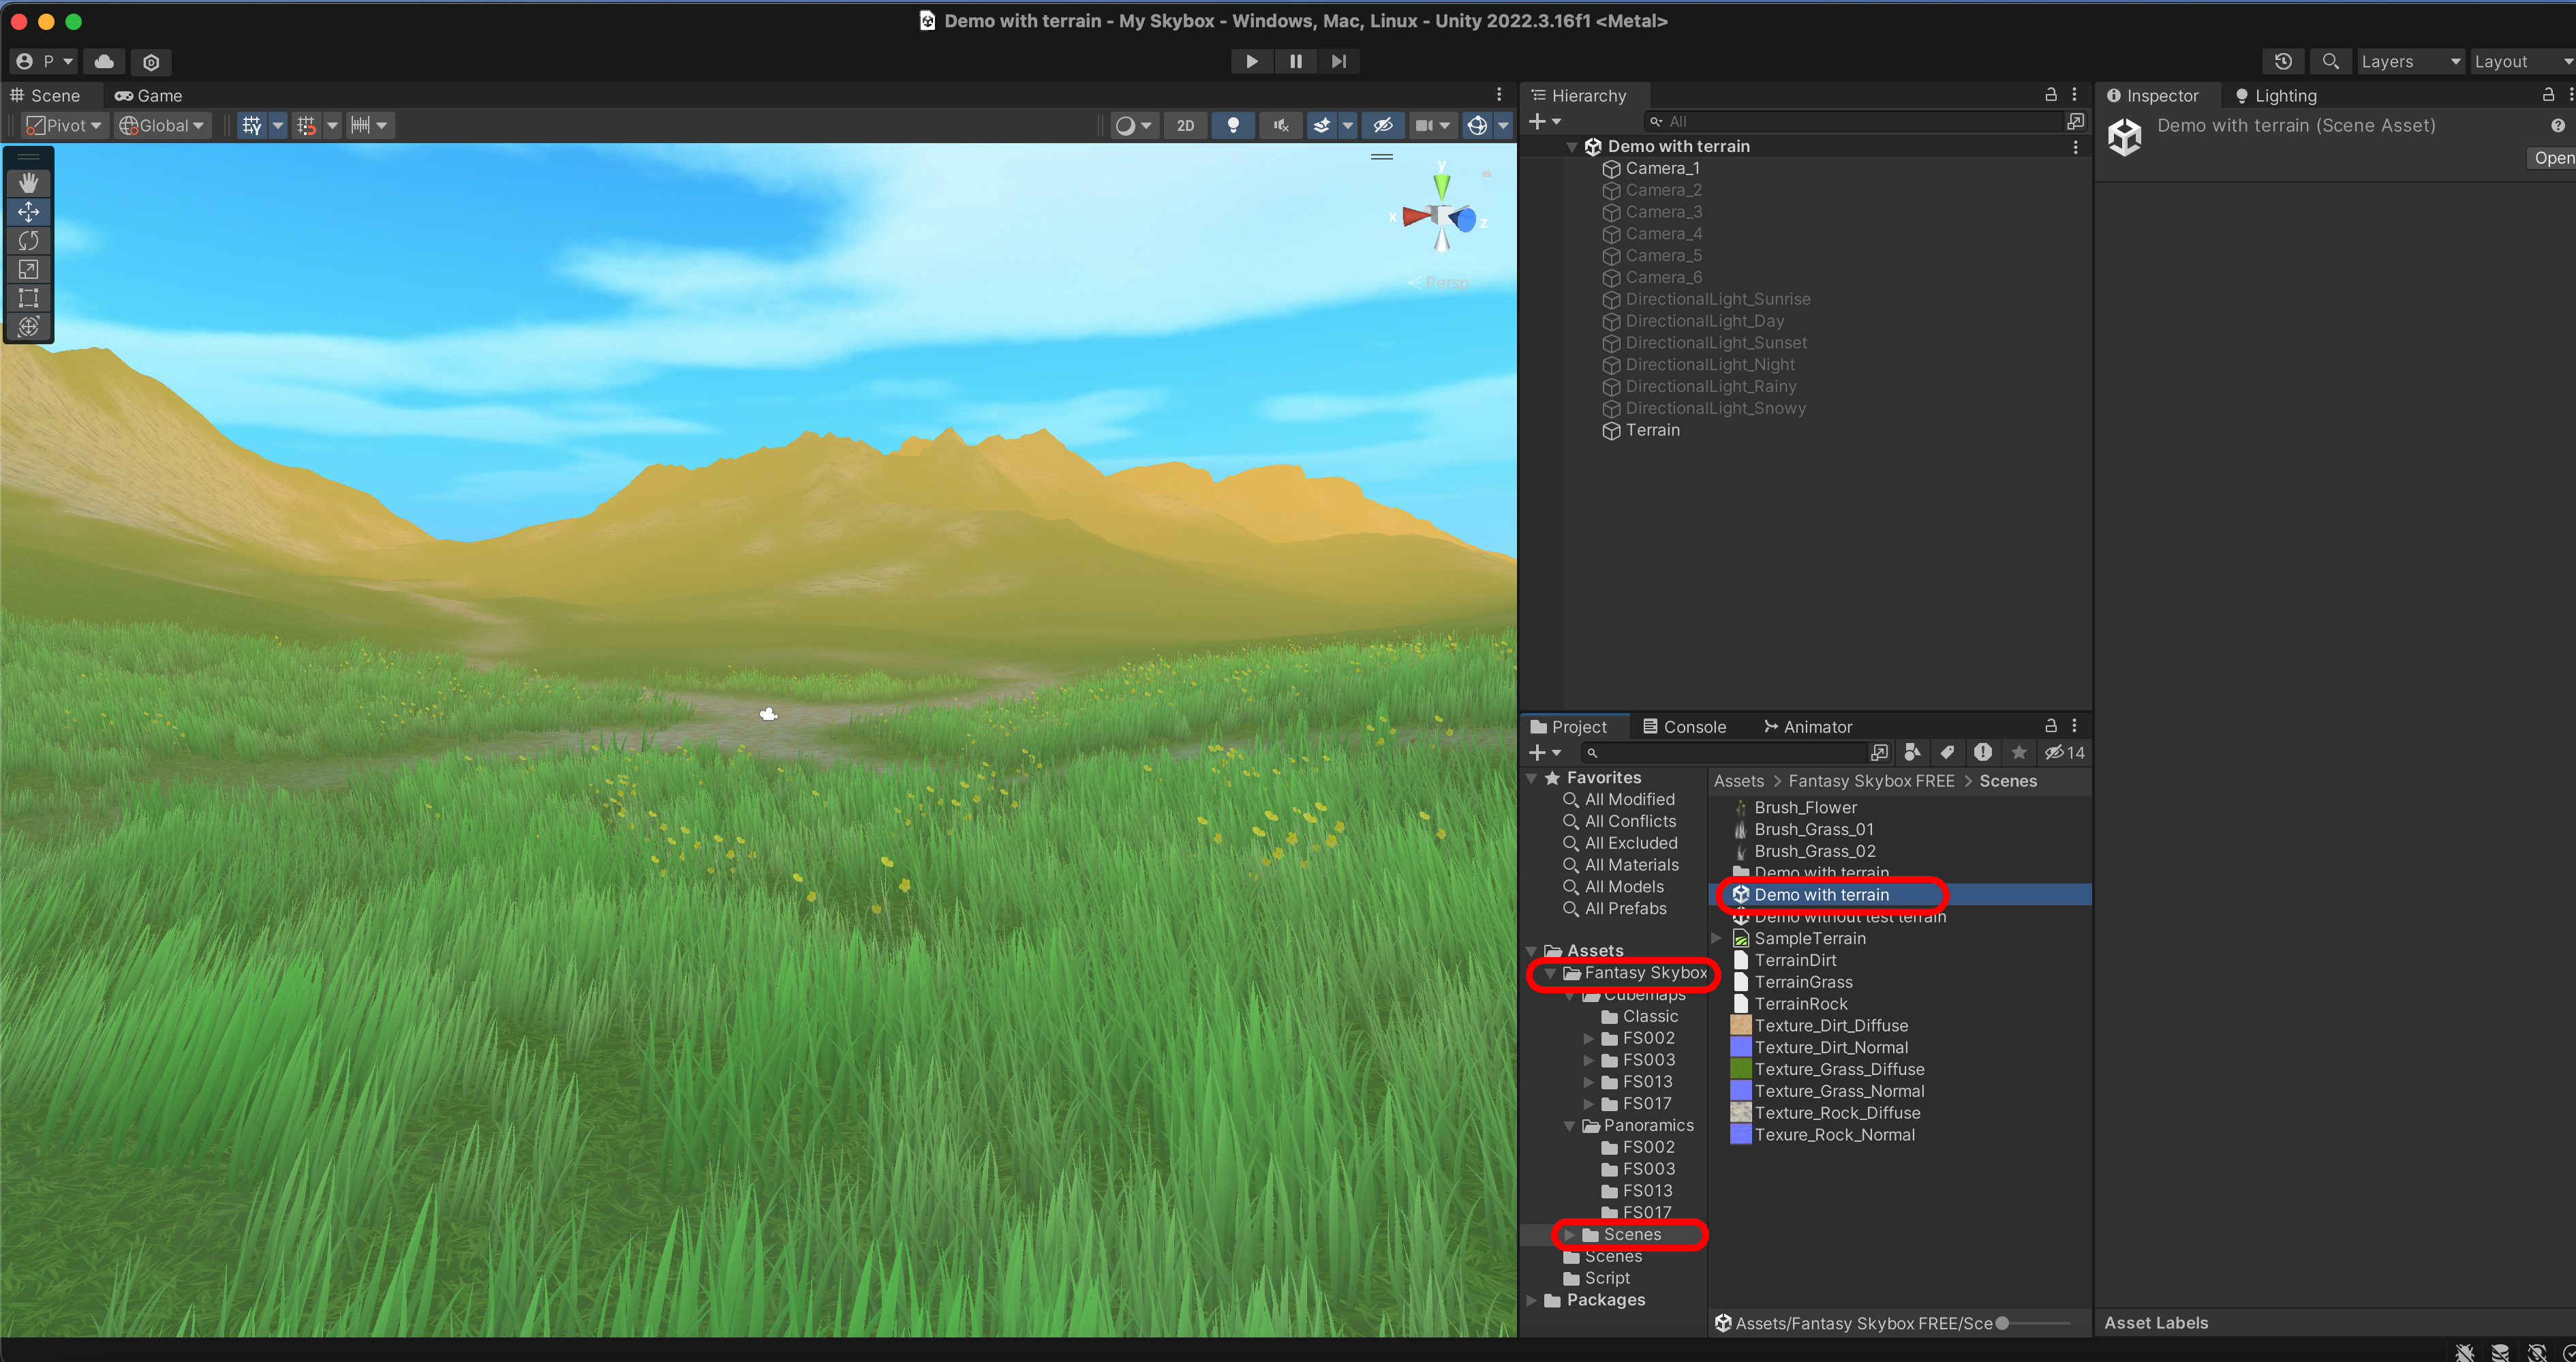Open the Undo History icon
The image size is (2576, 1362).
point(2283,61)
